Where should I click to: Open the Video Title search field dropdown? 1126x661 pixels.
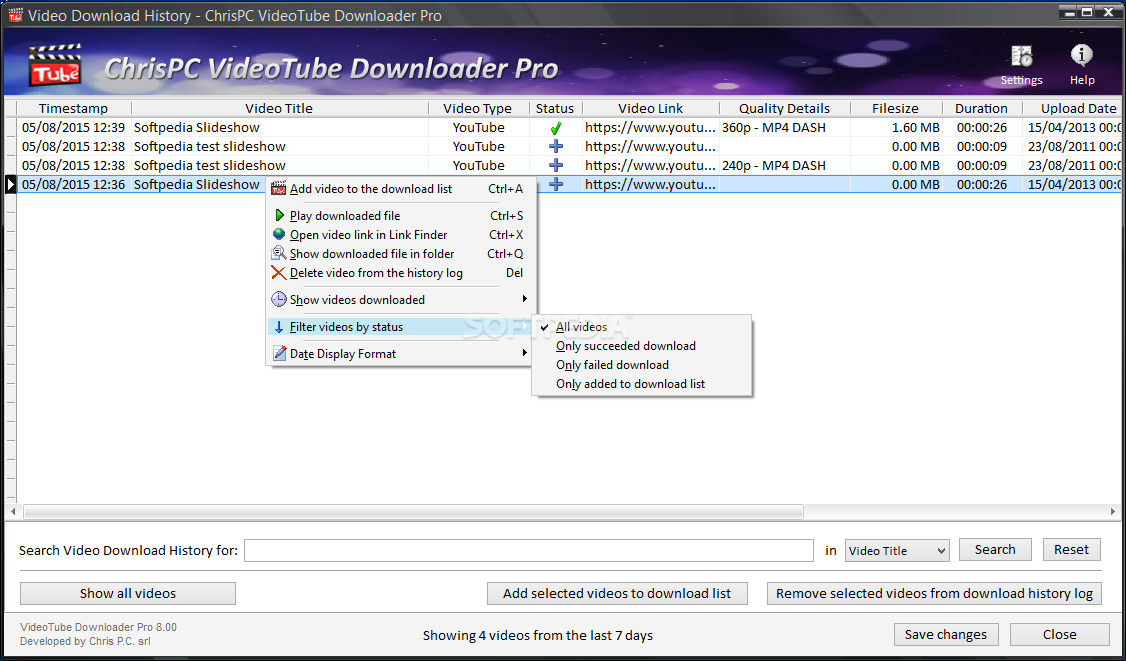(x=897, y=551)
